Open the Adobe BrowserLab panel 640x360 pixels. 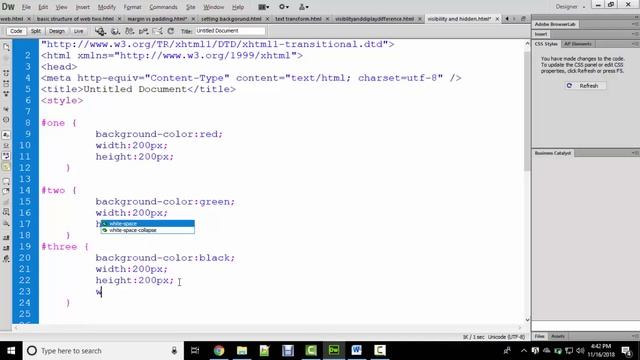point(555,24)
